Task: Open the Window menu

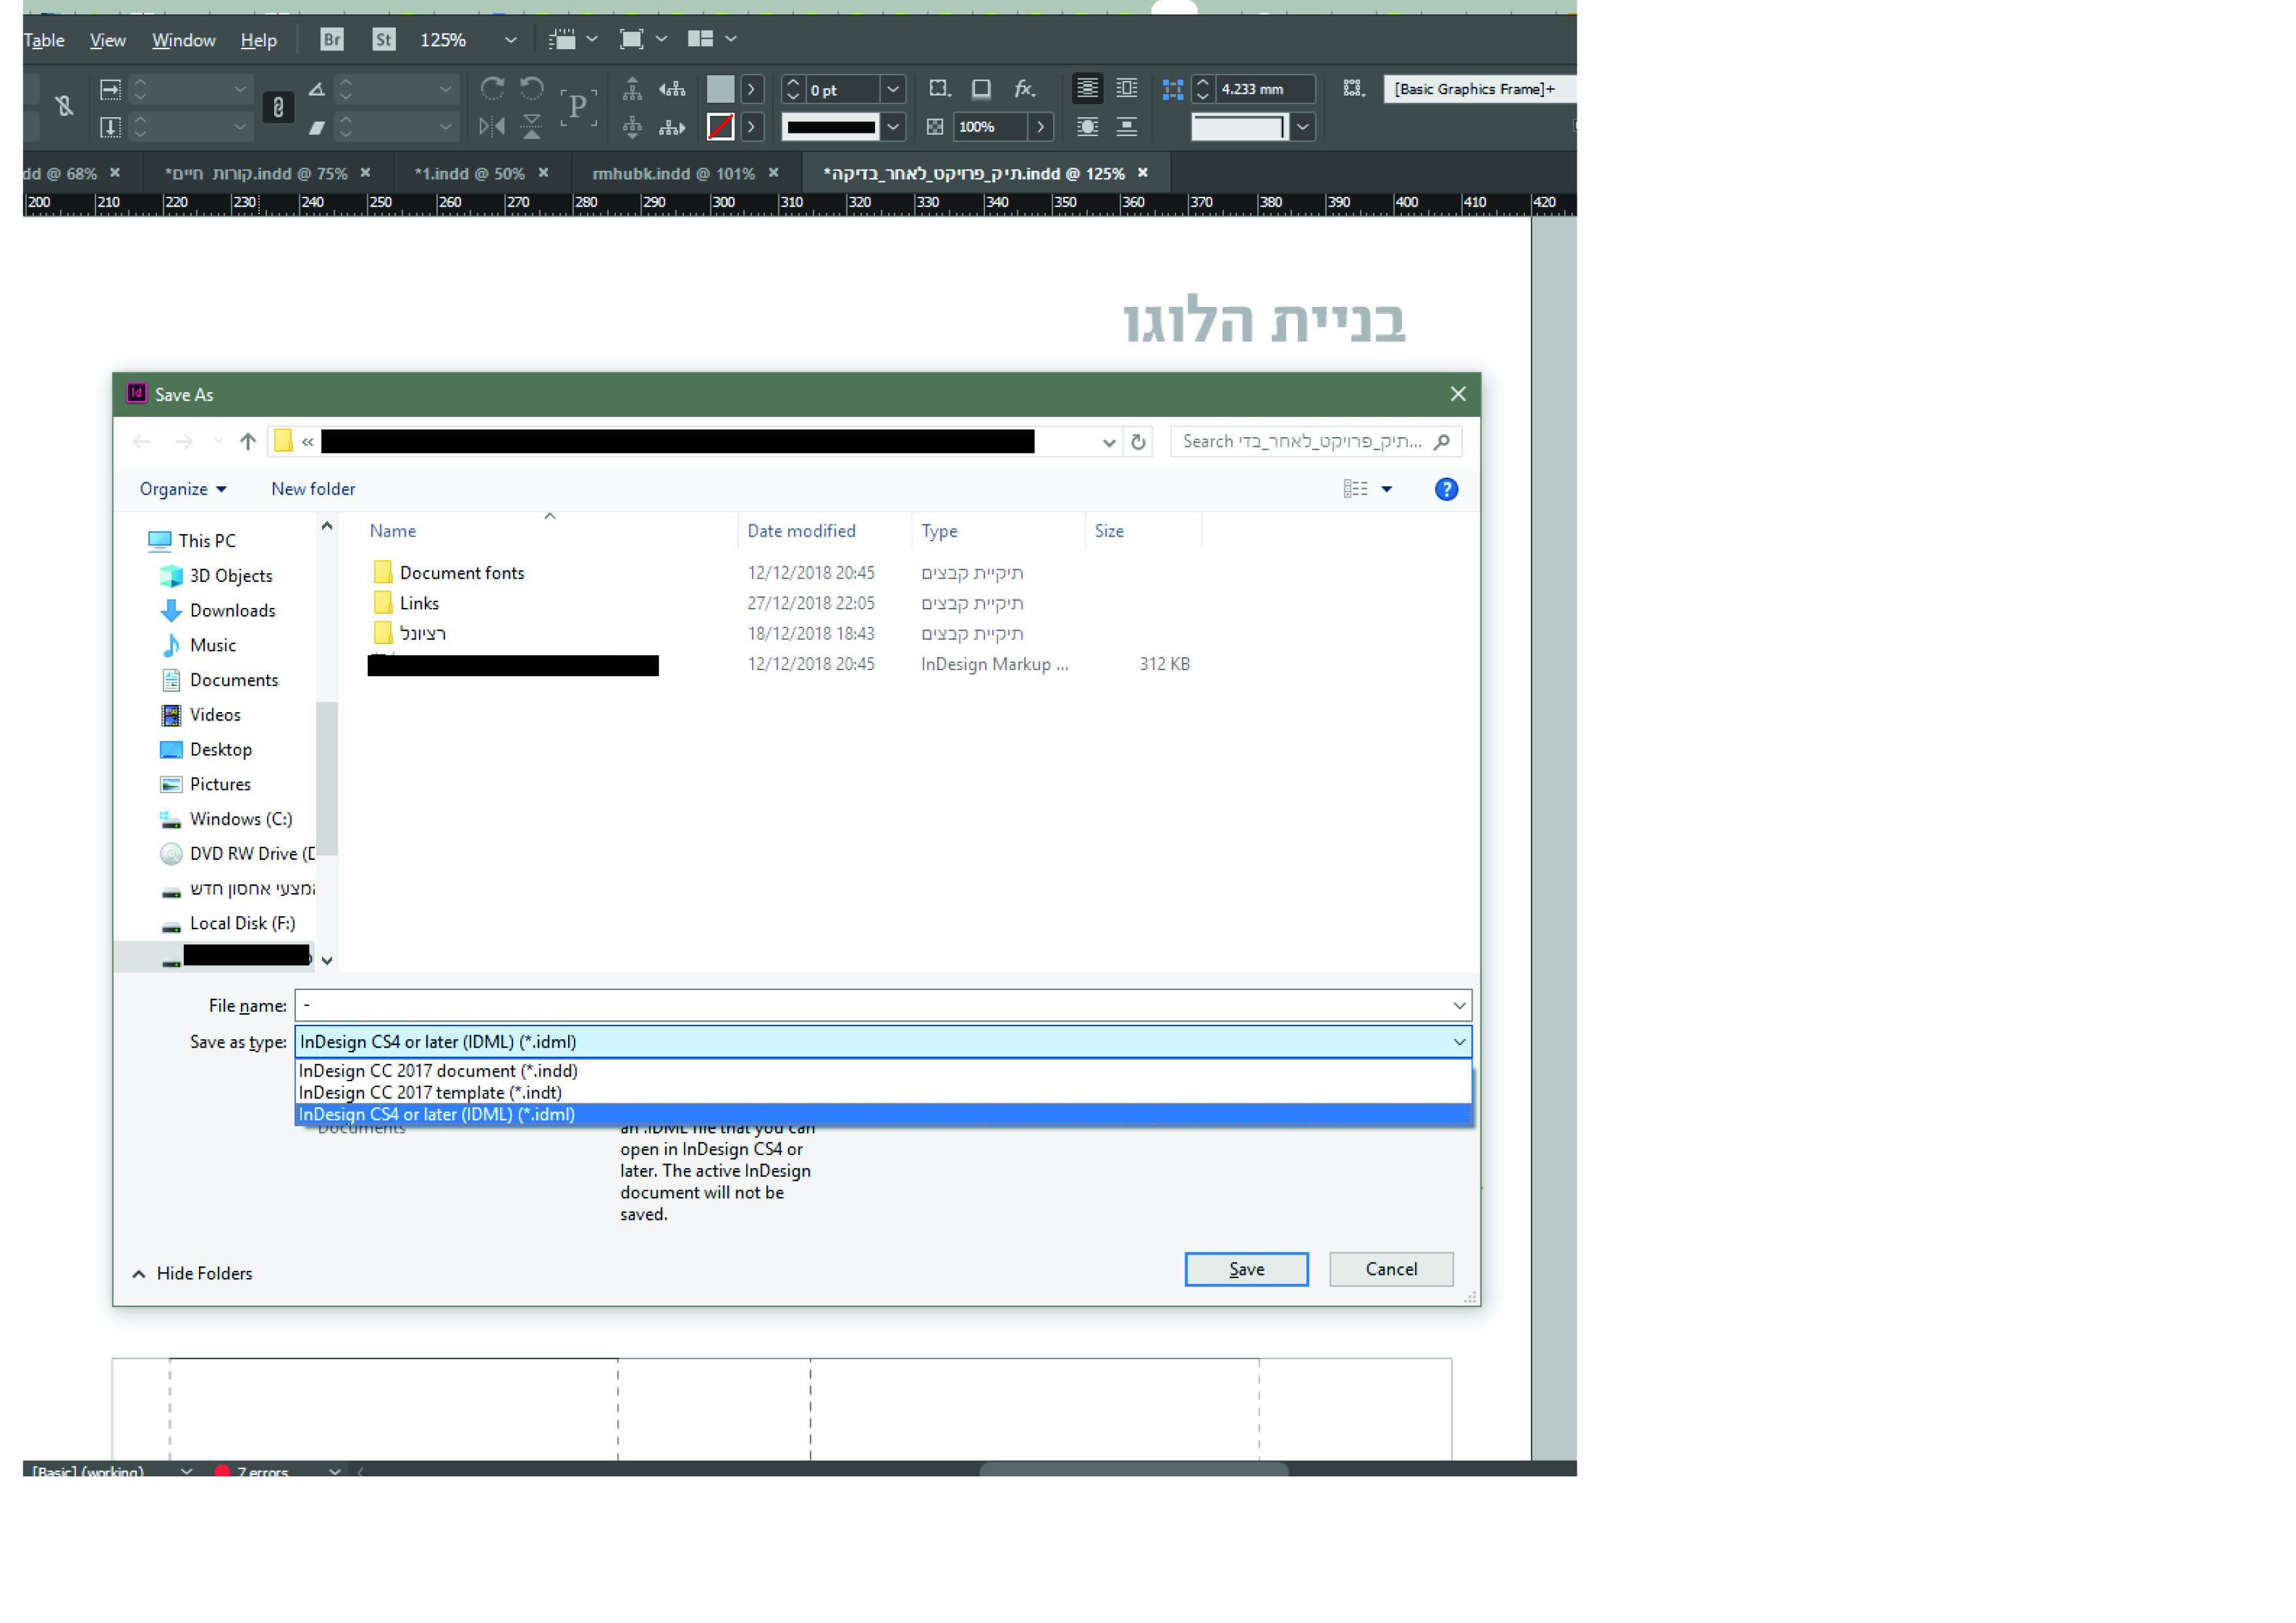Action: pyautogui.click(x=183, y=40)
